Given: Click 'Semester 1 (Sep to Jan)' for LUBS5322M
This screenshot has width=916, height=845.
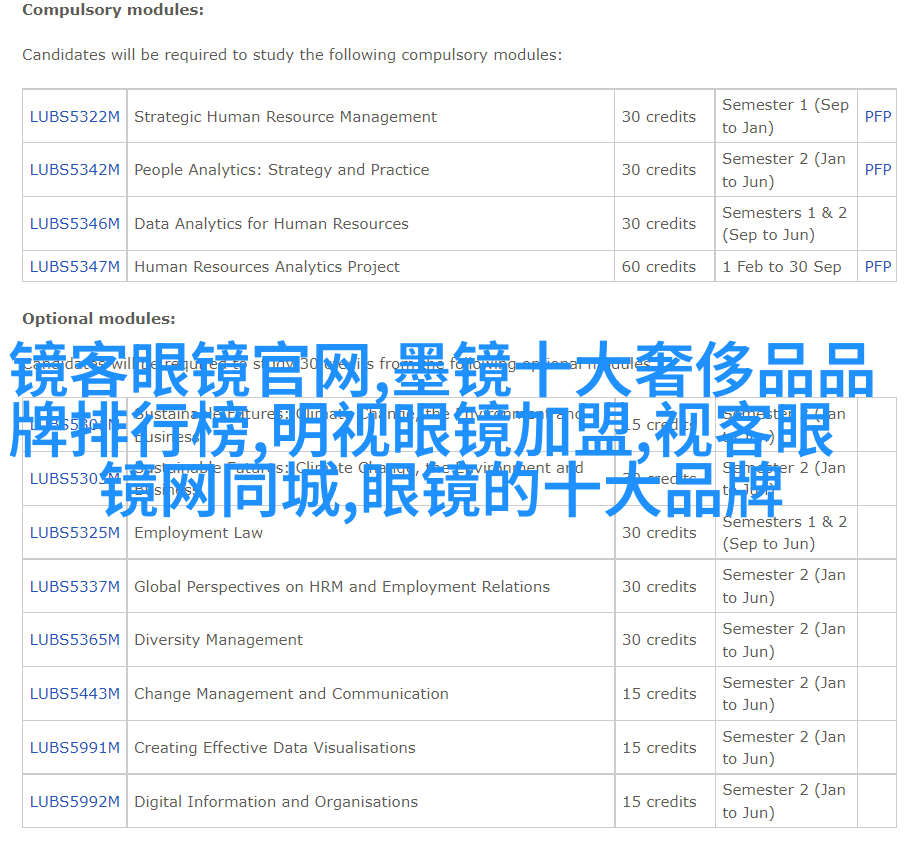Looking at the screenshot, I should coord(785,116).
